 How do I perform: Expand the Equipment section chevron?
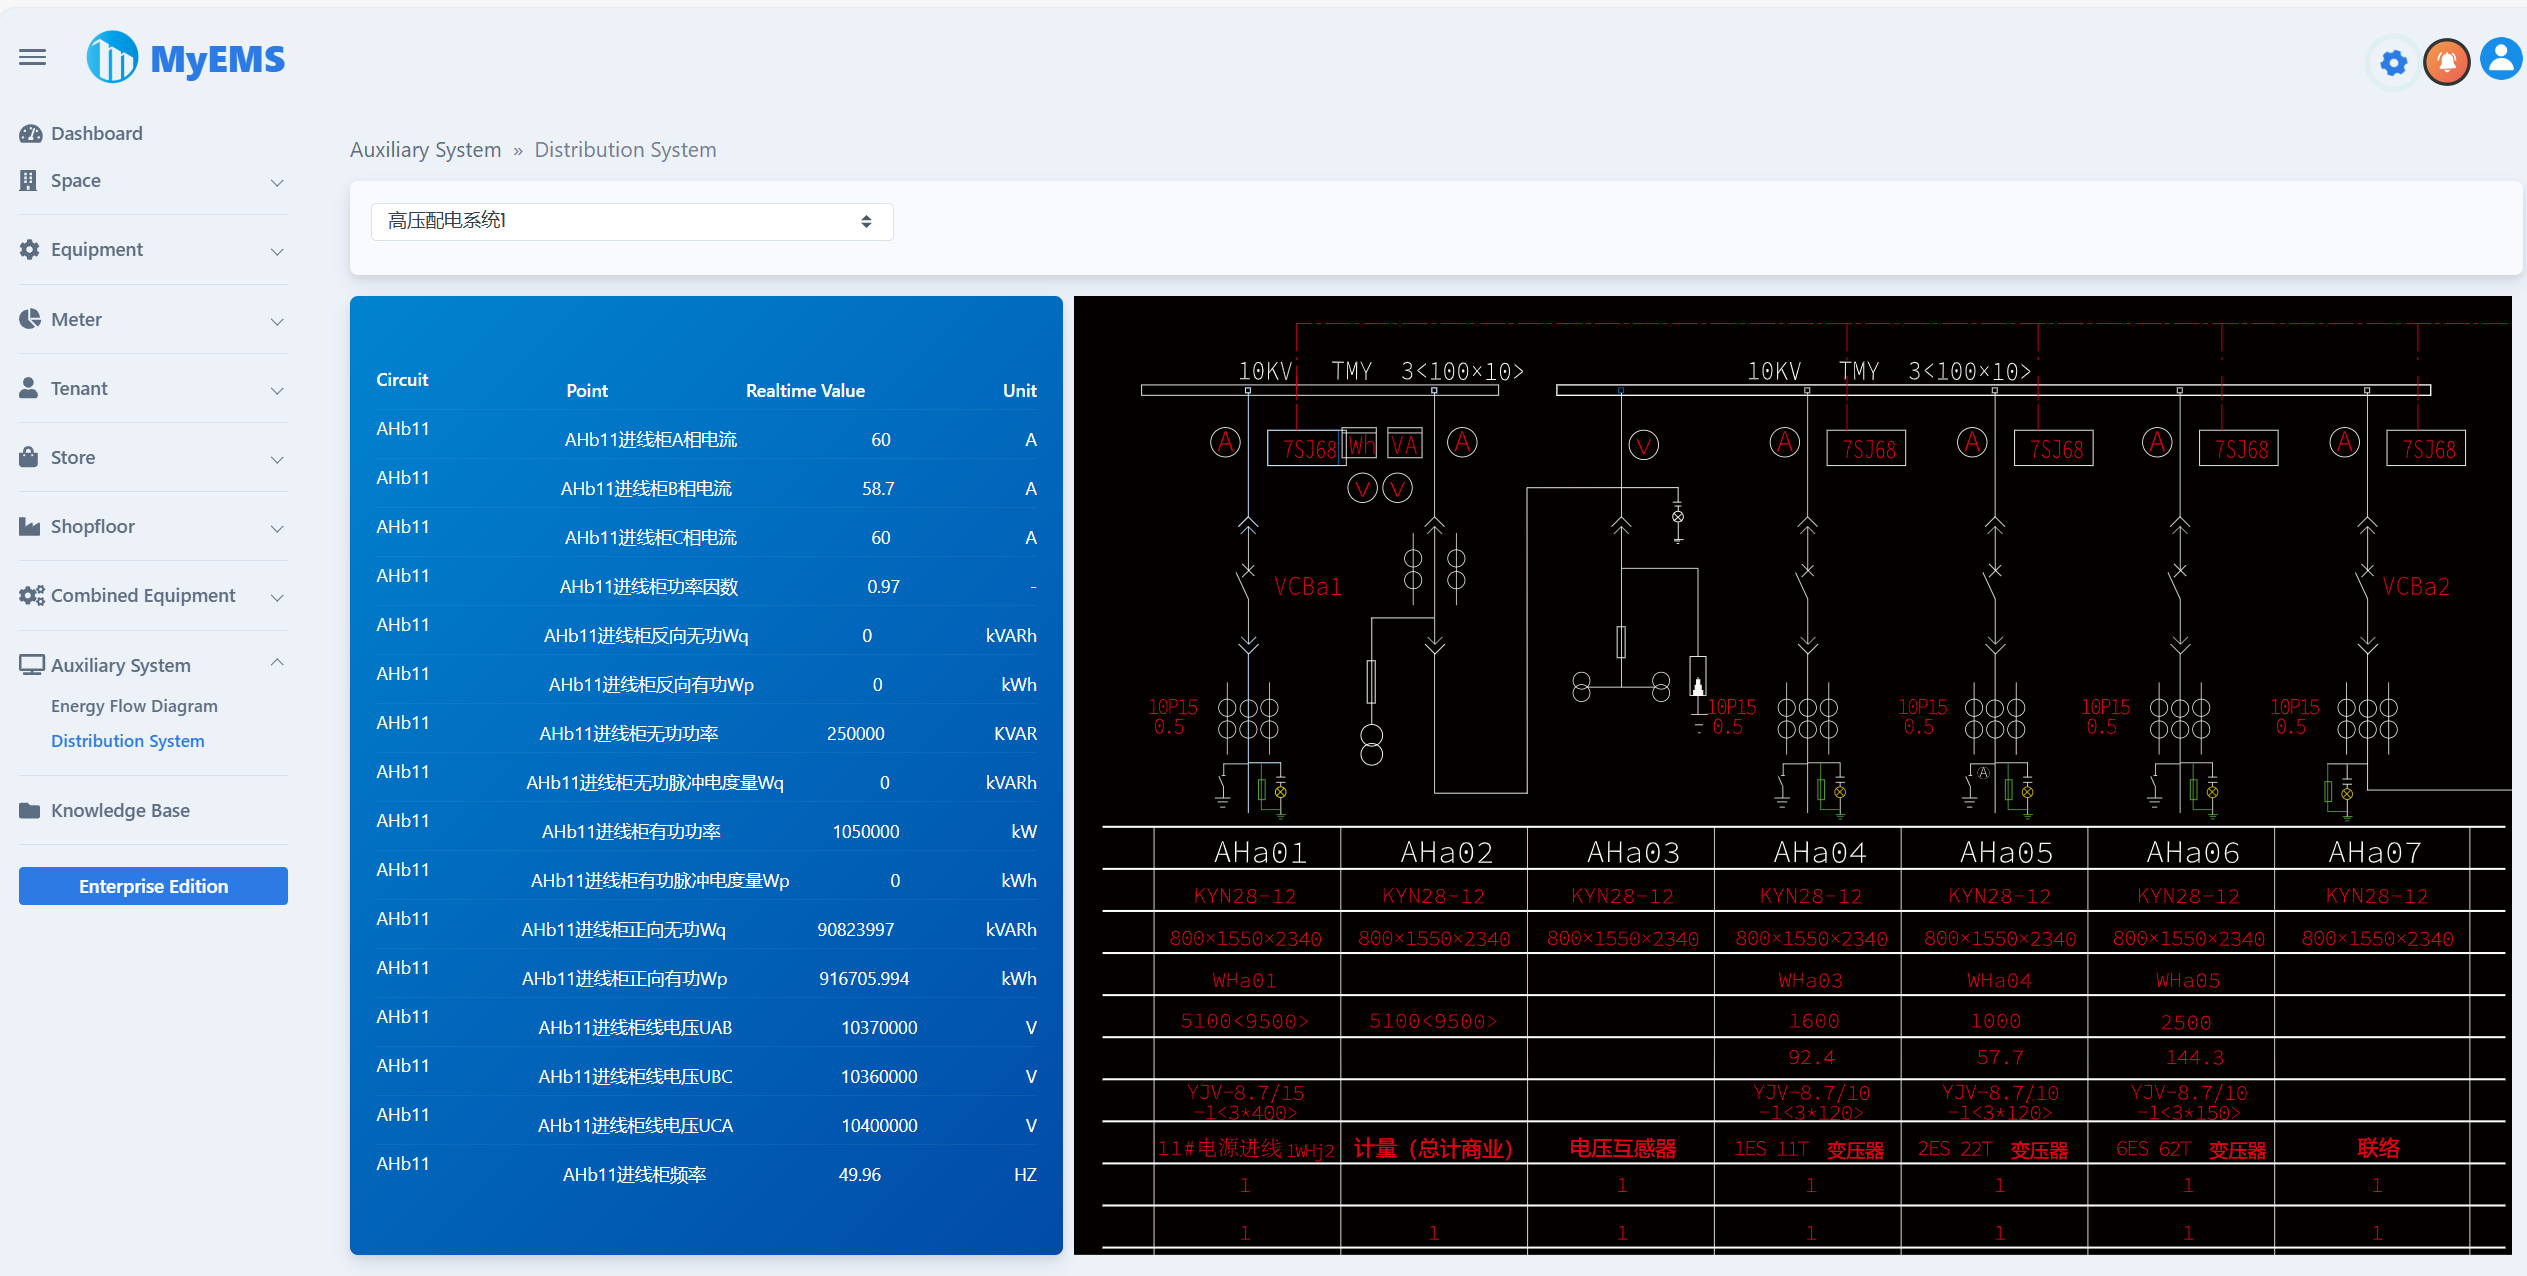(x=277, y=252)
